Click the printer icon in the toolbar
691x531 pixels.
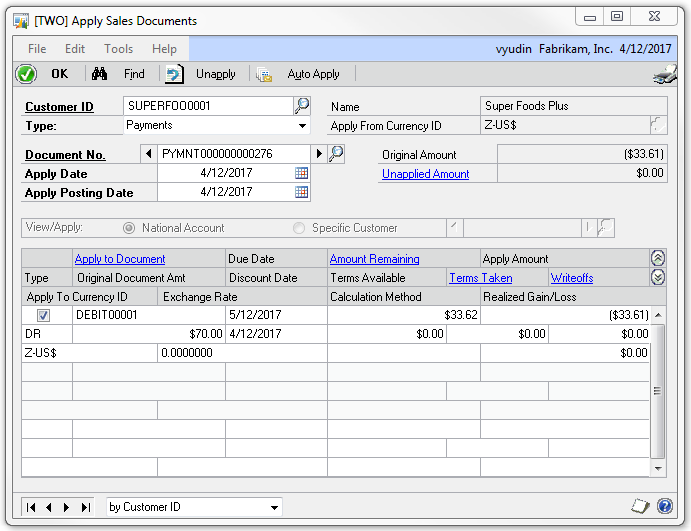pyautogui.click(x=664, y=75)
